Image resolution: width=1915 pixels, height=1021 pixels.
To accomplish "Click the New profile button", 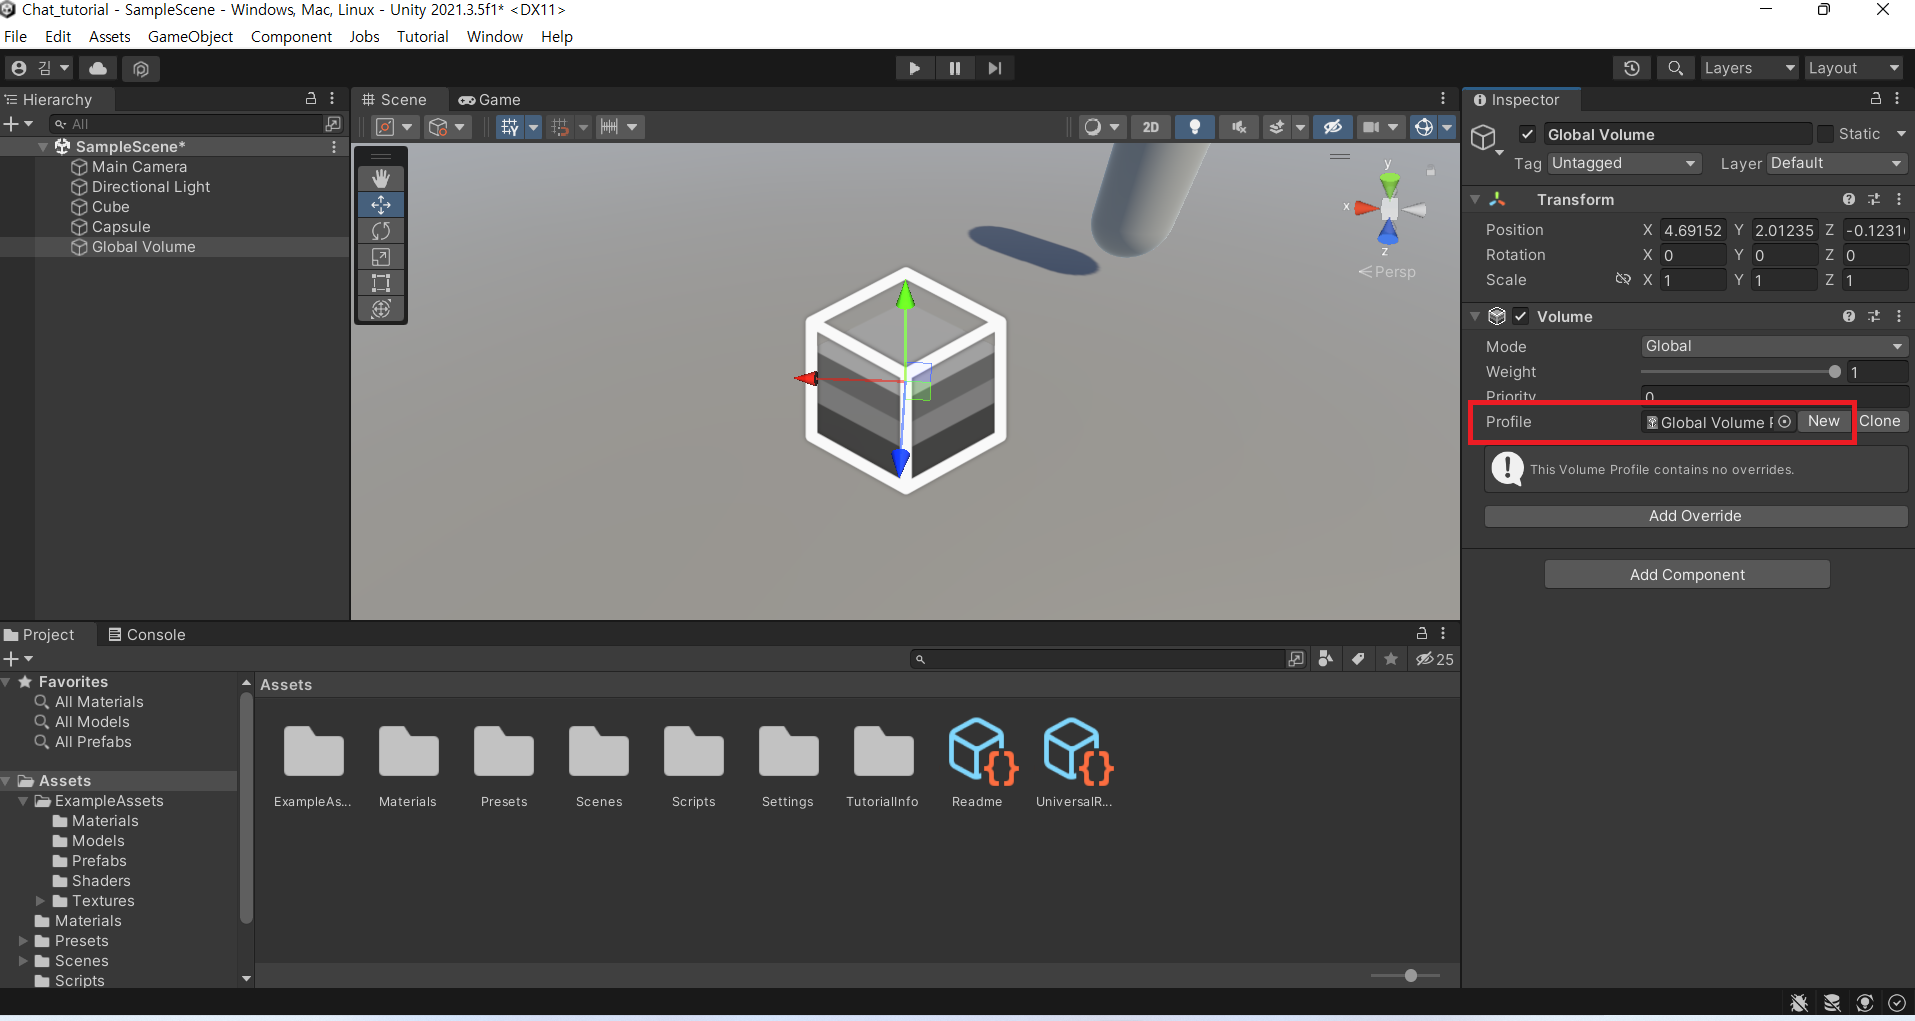I will click(1823, 421).
